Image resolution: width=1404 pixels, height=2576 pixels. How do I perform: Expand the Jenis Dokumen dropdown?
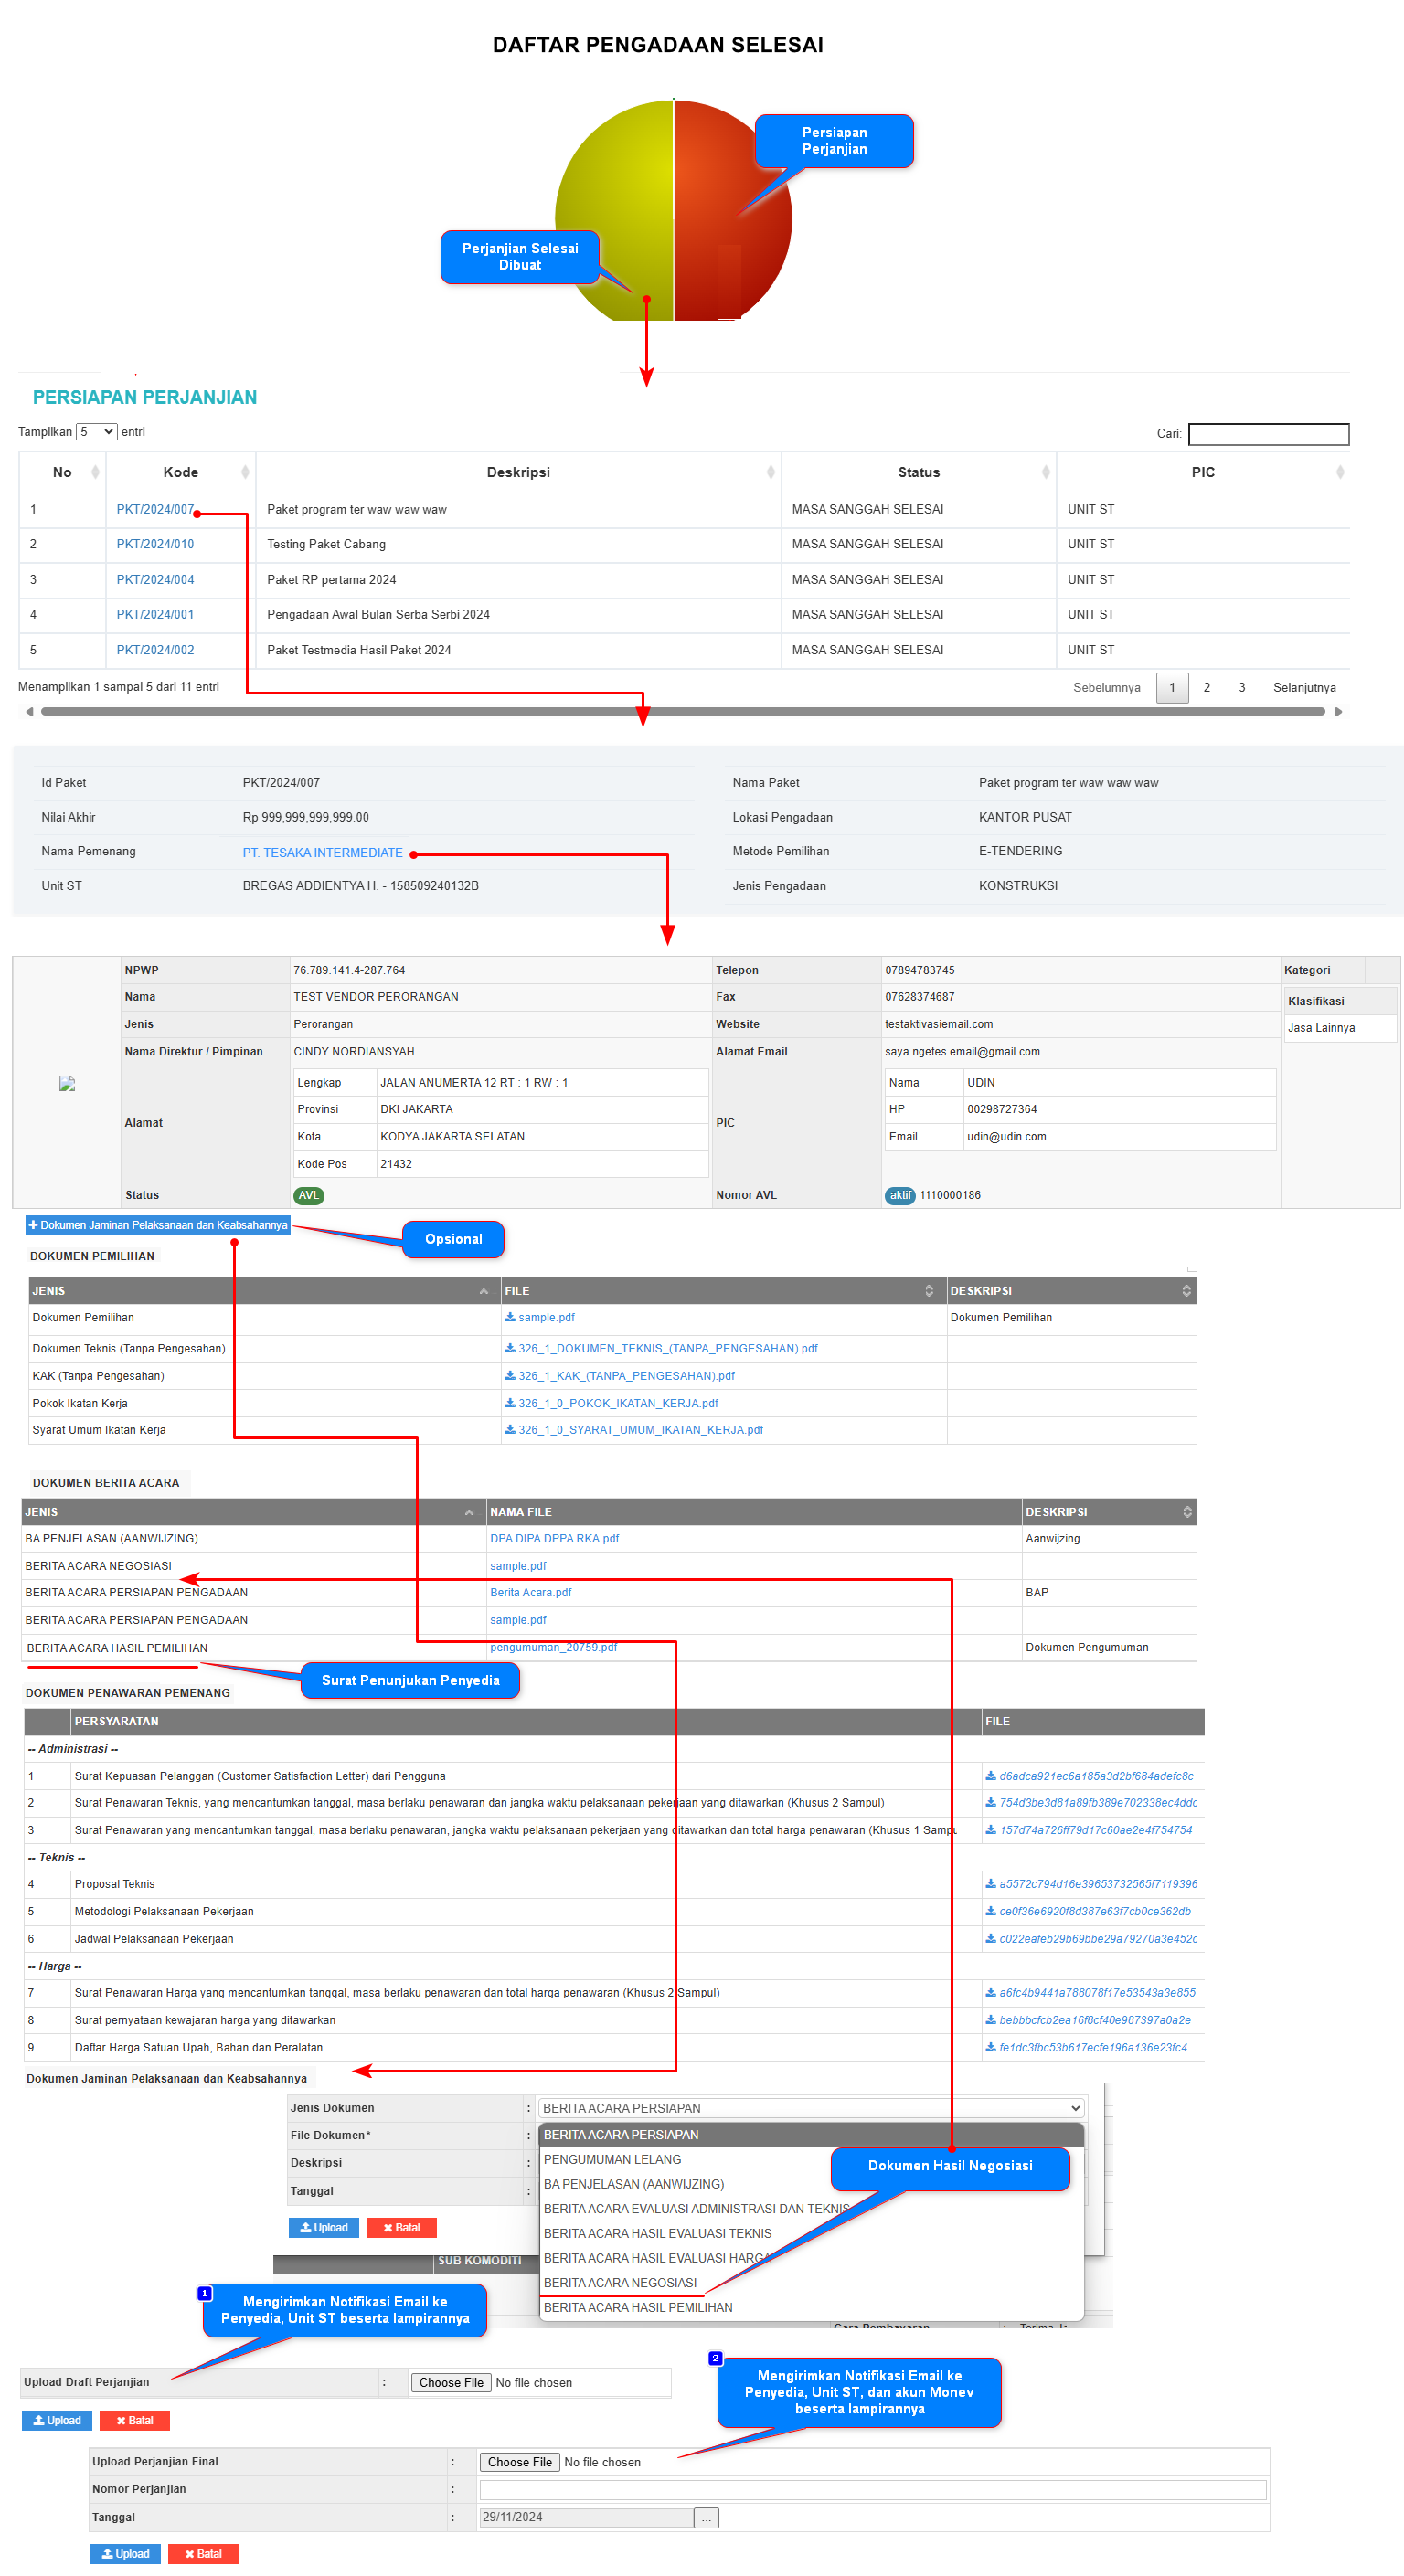point(810,2107)
